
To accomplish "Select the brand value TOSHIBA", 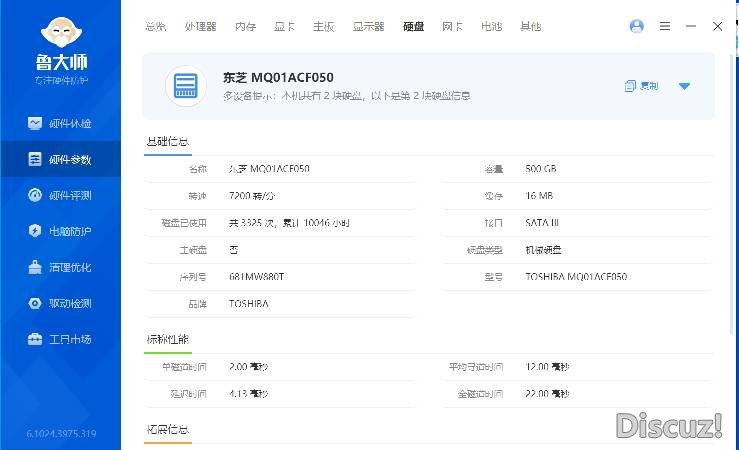I will pos(248,303).
